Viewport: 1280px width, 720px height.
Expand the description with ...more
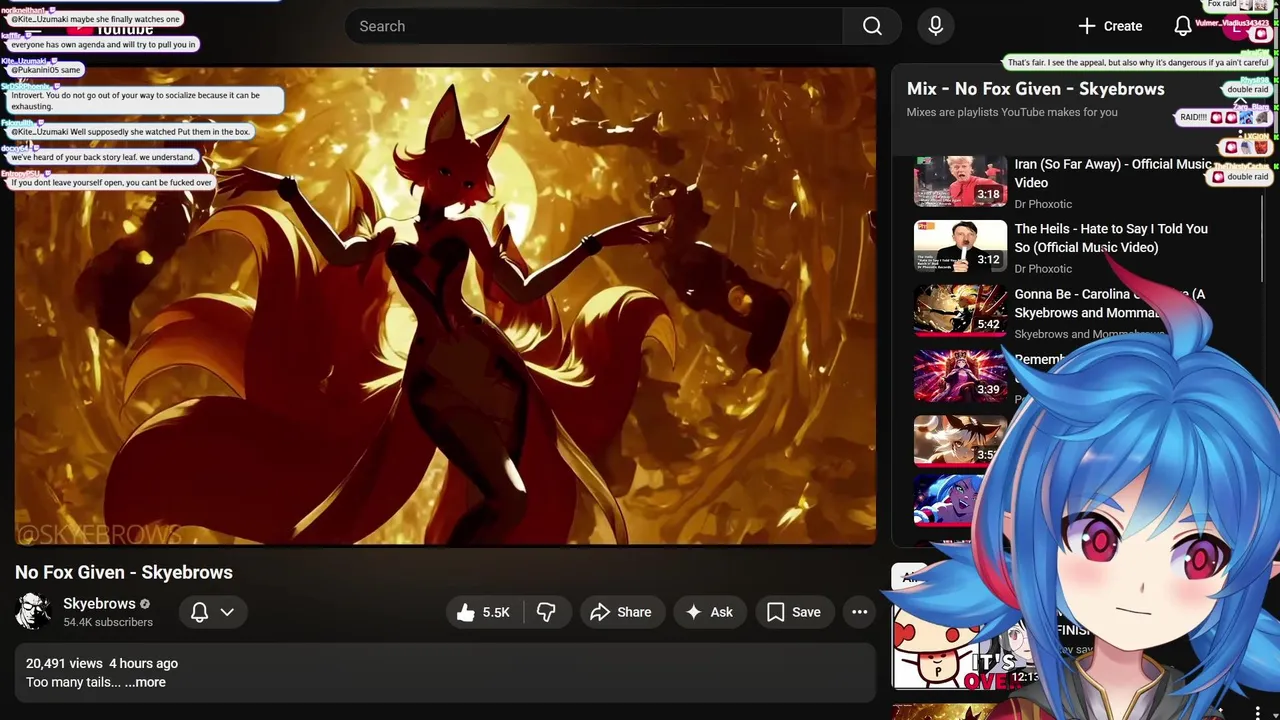pos(145,682)
